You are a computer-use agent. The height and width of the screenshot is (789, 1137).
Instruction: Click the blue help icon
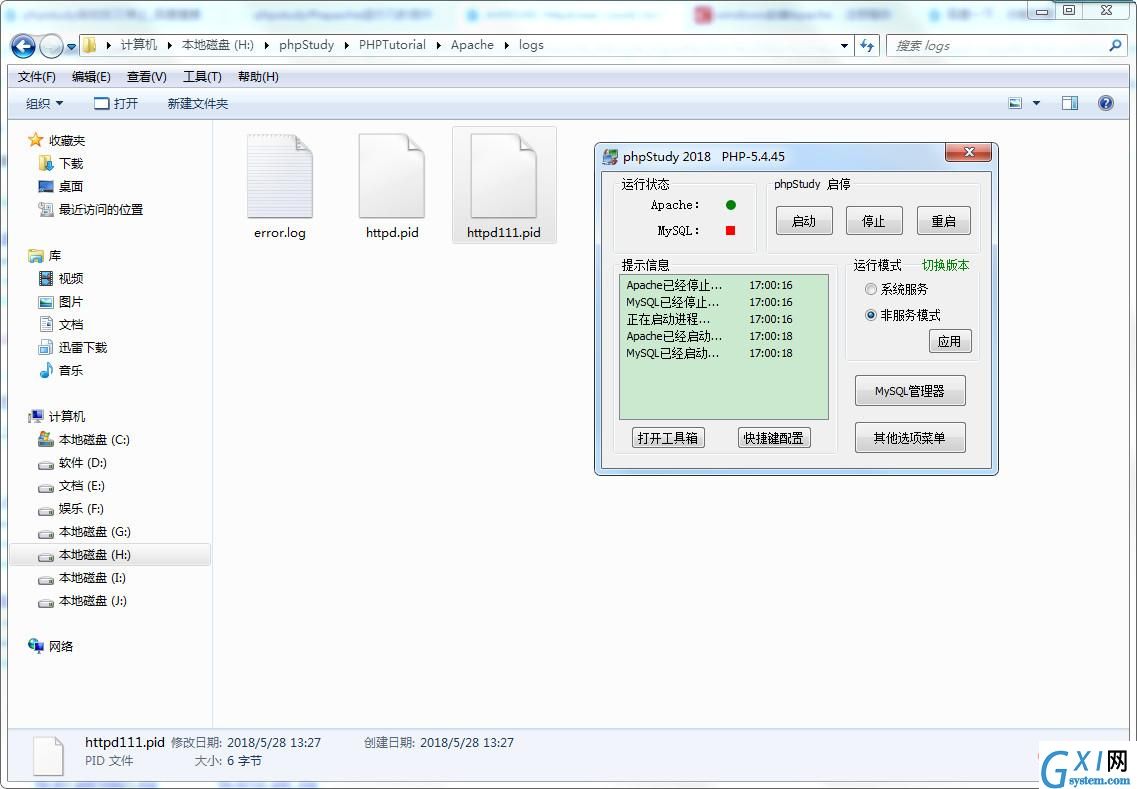(1105, 103)
